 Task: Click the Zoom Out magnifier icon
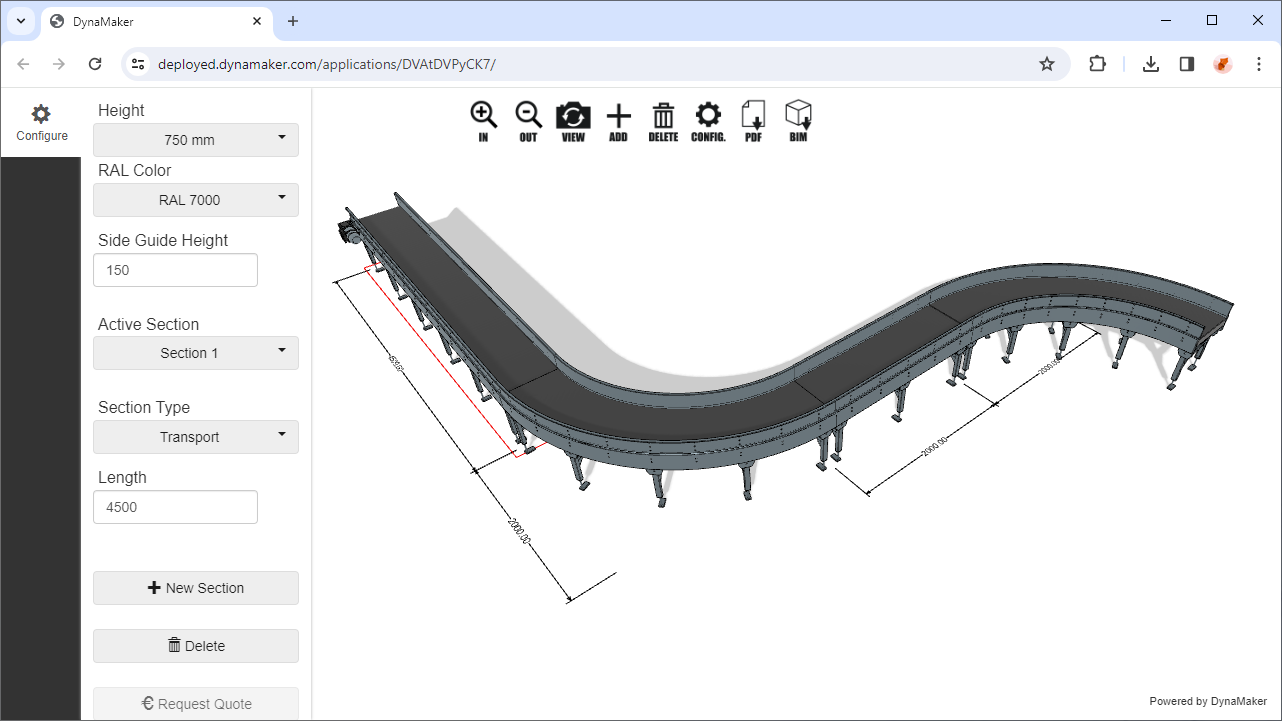[x=528, y=121]
